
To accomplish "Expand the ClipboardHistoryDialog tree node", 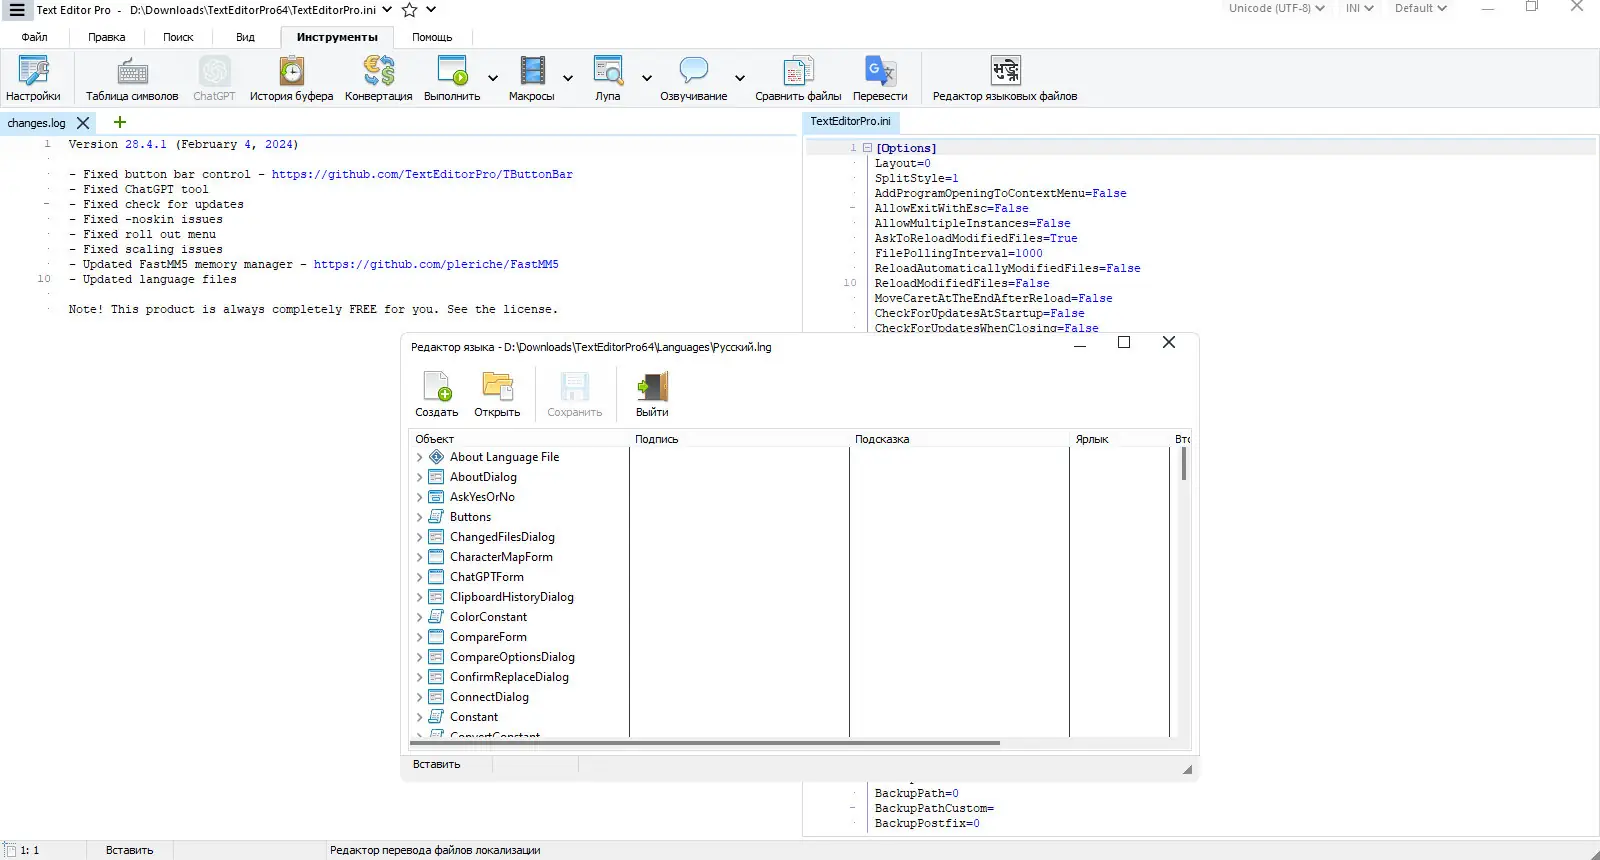I will click(x=419, y=597).
